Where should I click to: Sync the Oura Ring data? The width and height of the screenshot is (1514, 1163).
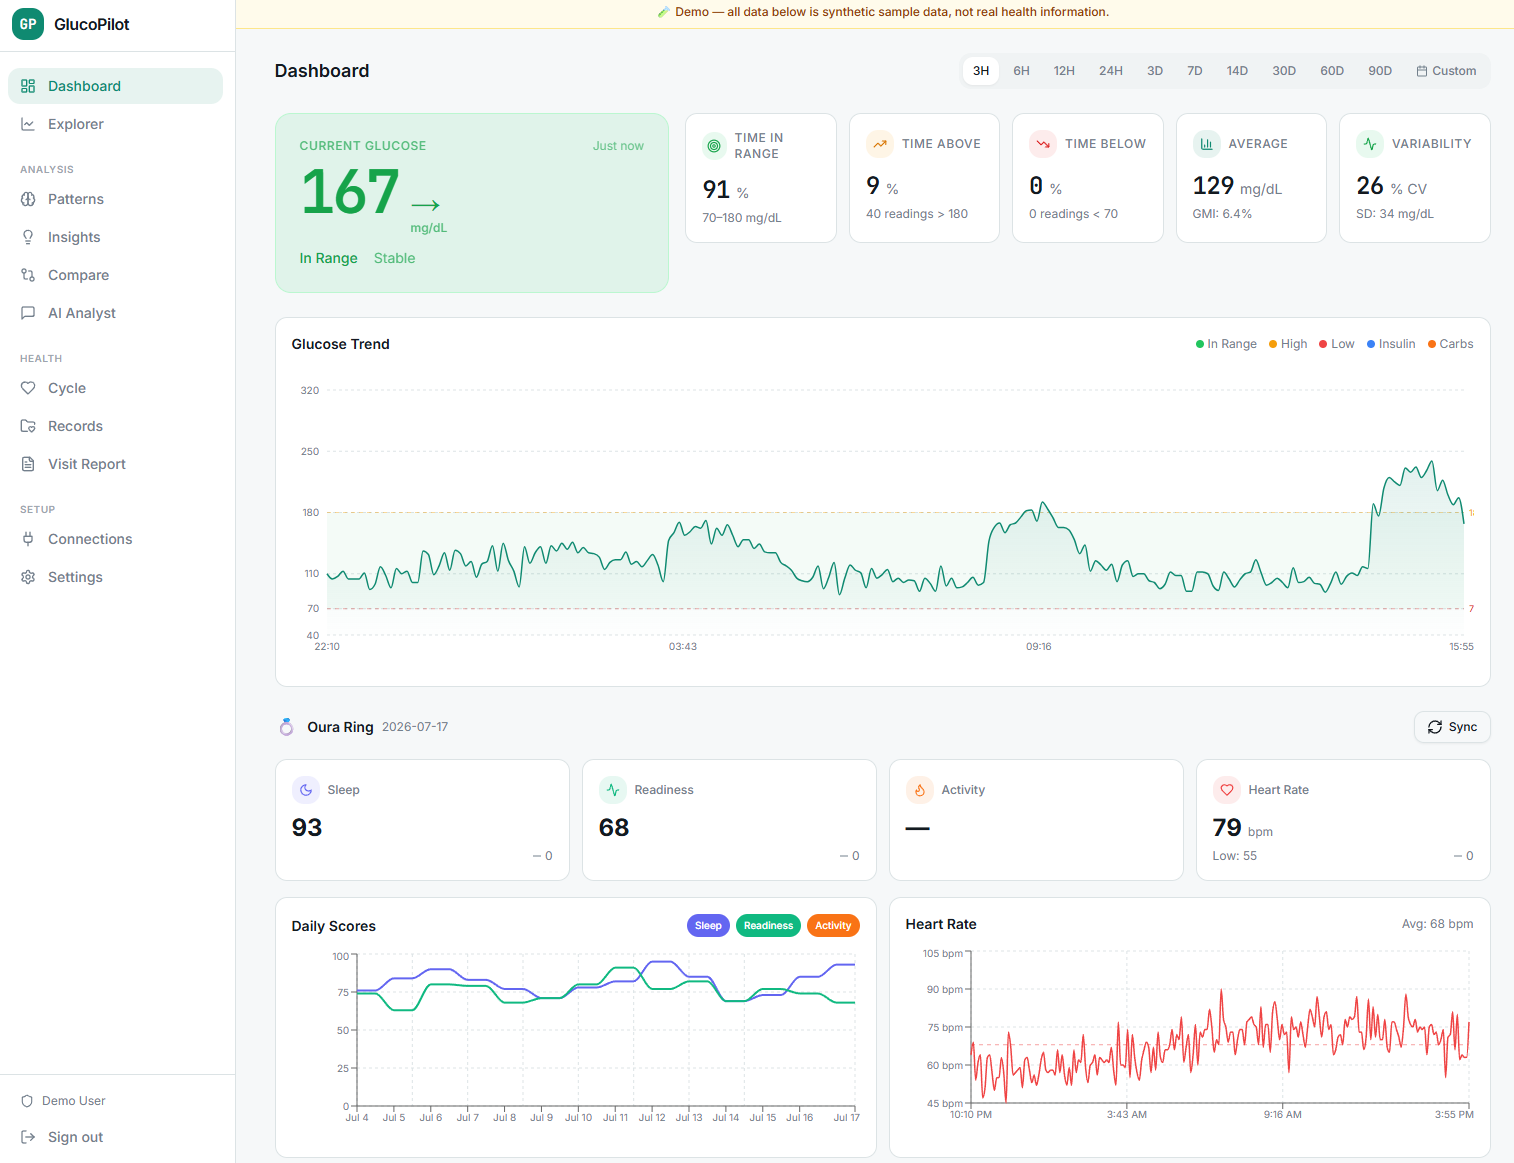[x=1452, y=727]
